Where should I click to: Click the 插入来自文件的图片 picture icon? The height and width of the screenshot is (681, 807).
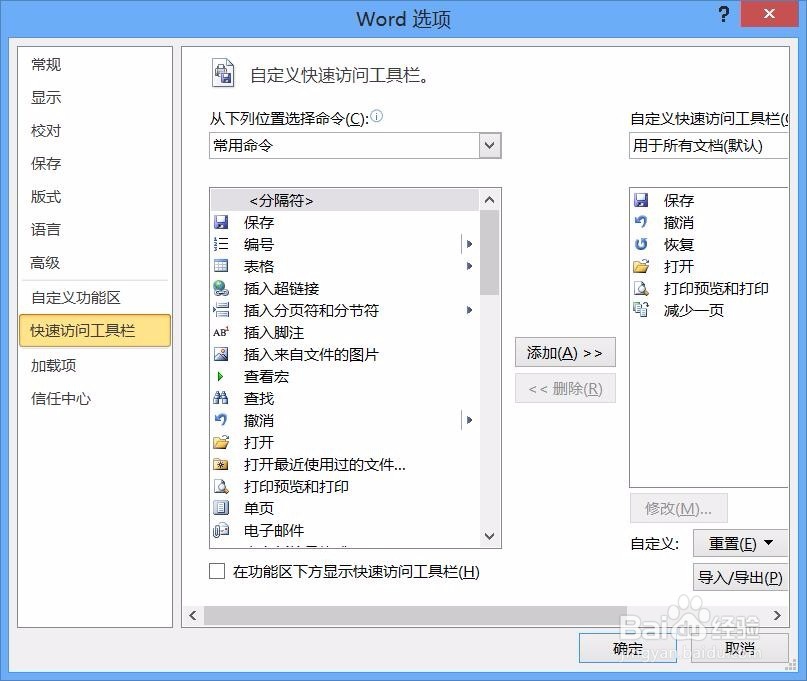pos(221,354)
